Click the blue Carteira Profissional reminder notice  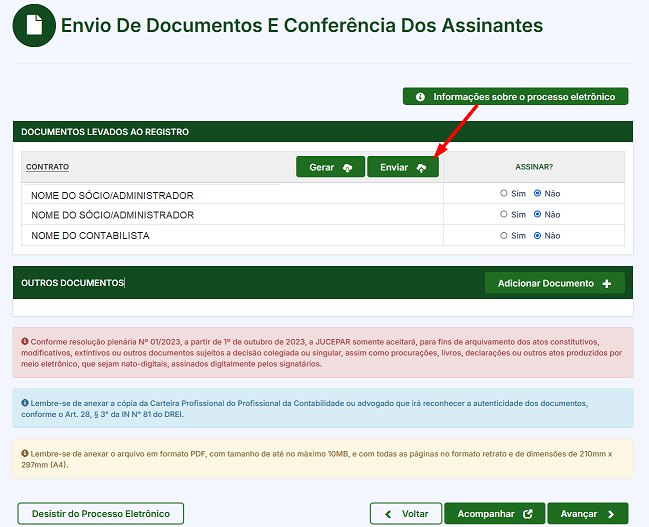click(x=323, y=408)
